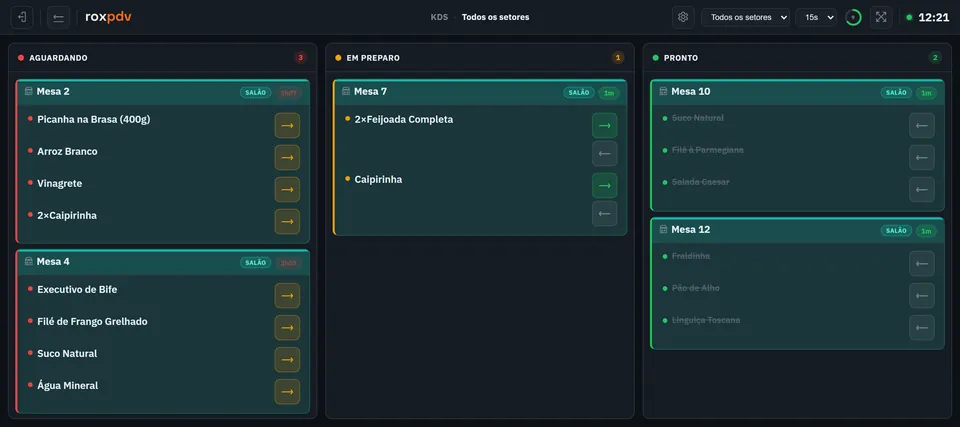Revert Pão de Alho with back arrow
This screenshot has width=960, height=427.
click(x=921, y=295)
